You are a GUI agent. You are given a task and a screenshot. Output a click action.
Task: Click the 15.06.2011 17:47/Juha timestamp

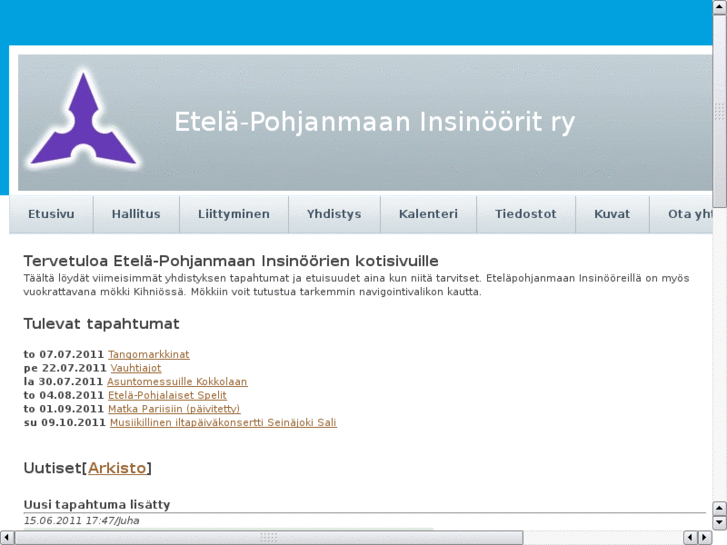[82, 521]
